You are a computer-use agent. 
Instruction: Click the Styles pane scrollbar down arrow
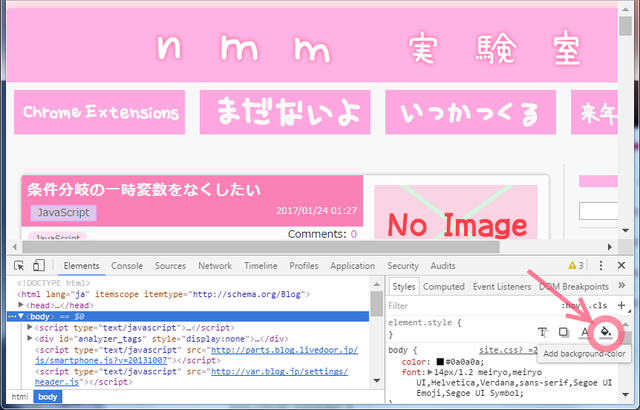tap(625, 394)
